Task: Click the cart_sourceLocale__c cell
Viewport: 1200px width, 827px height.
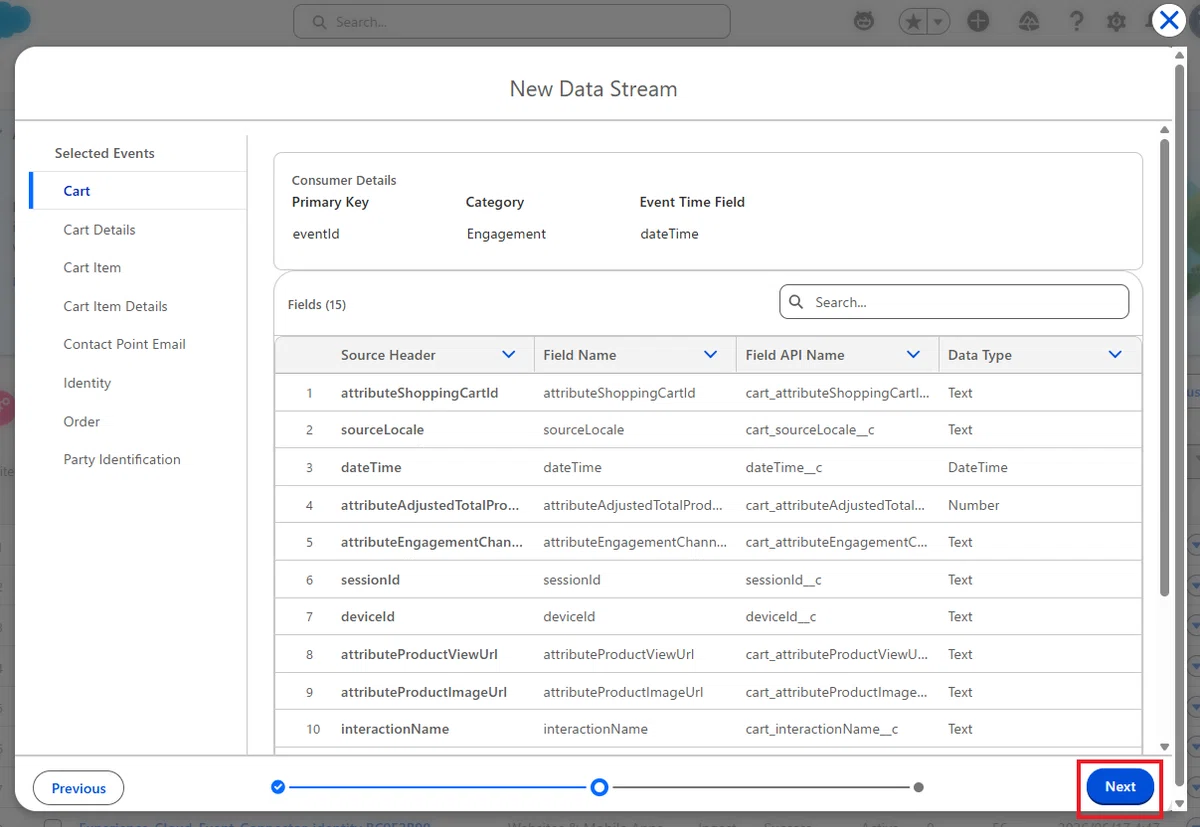Action: pyautogui.click(x=810, y=430)
